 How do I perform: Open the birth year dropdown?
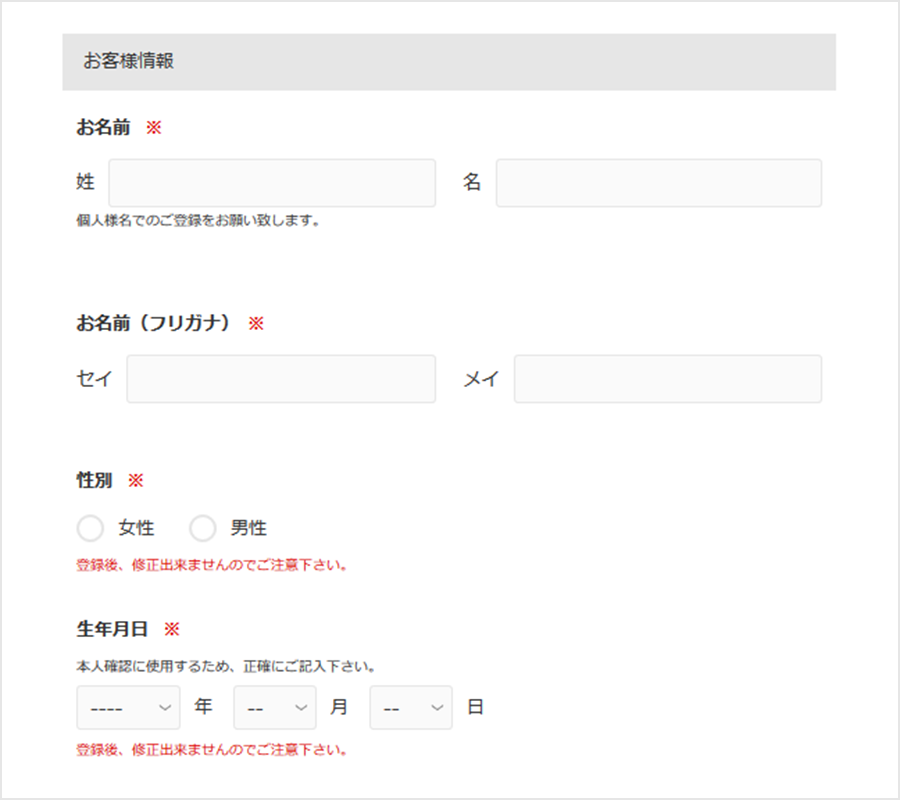click(x=129, y=708)
